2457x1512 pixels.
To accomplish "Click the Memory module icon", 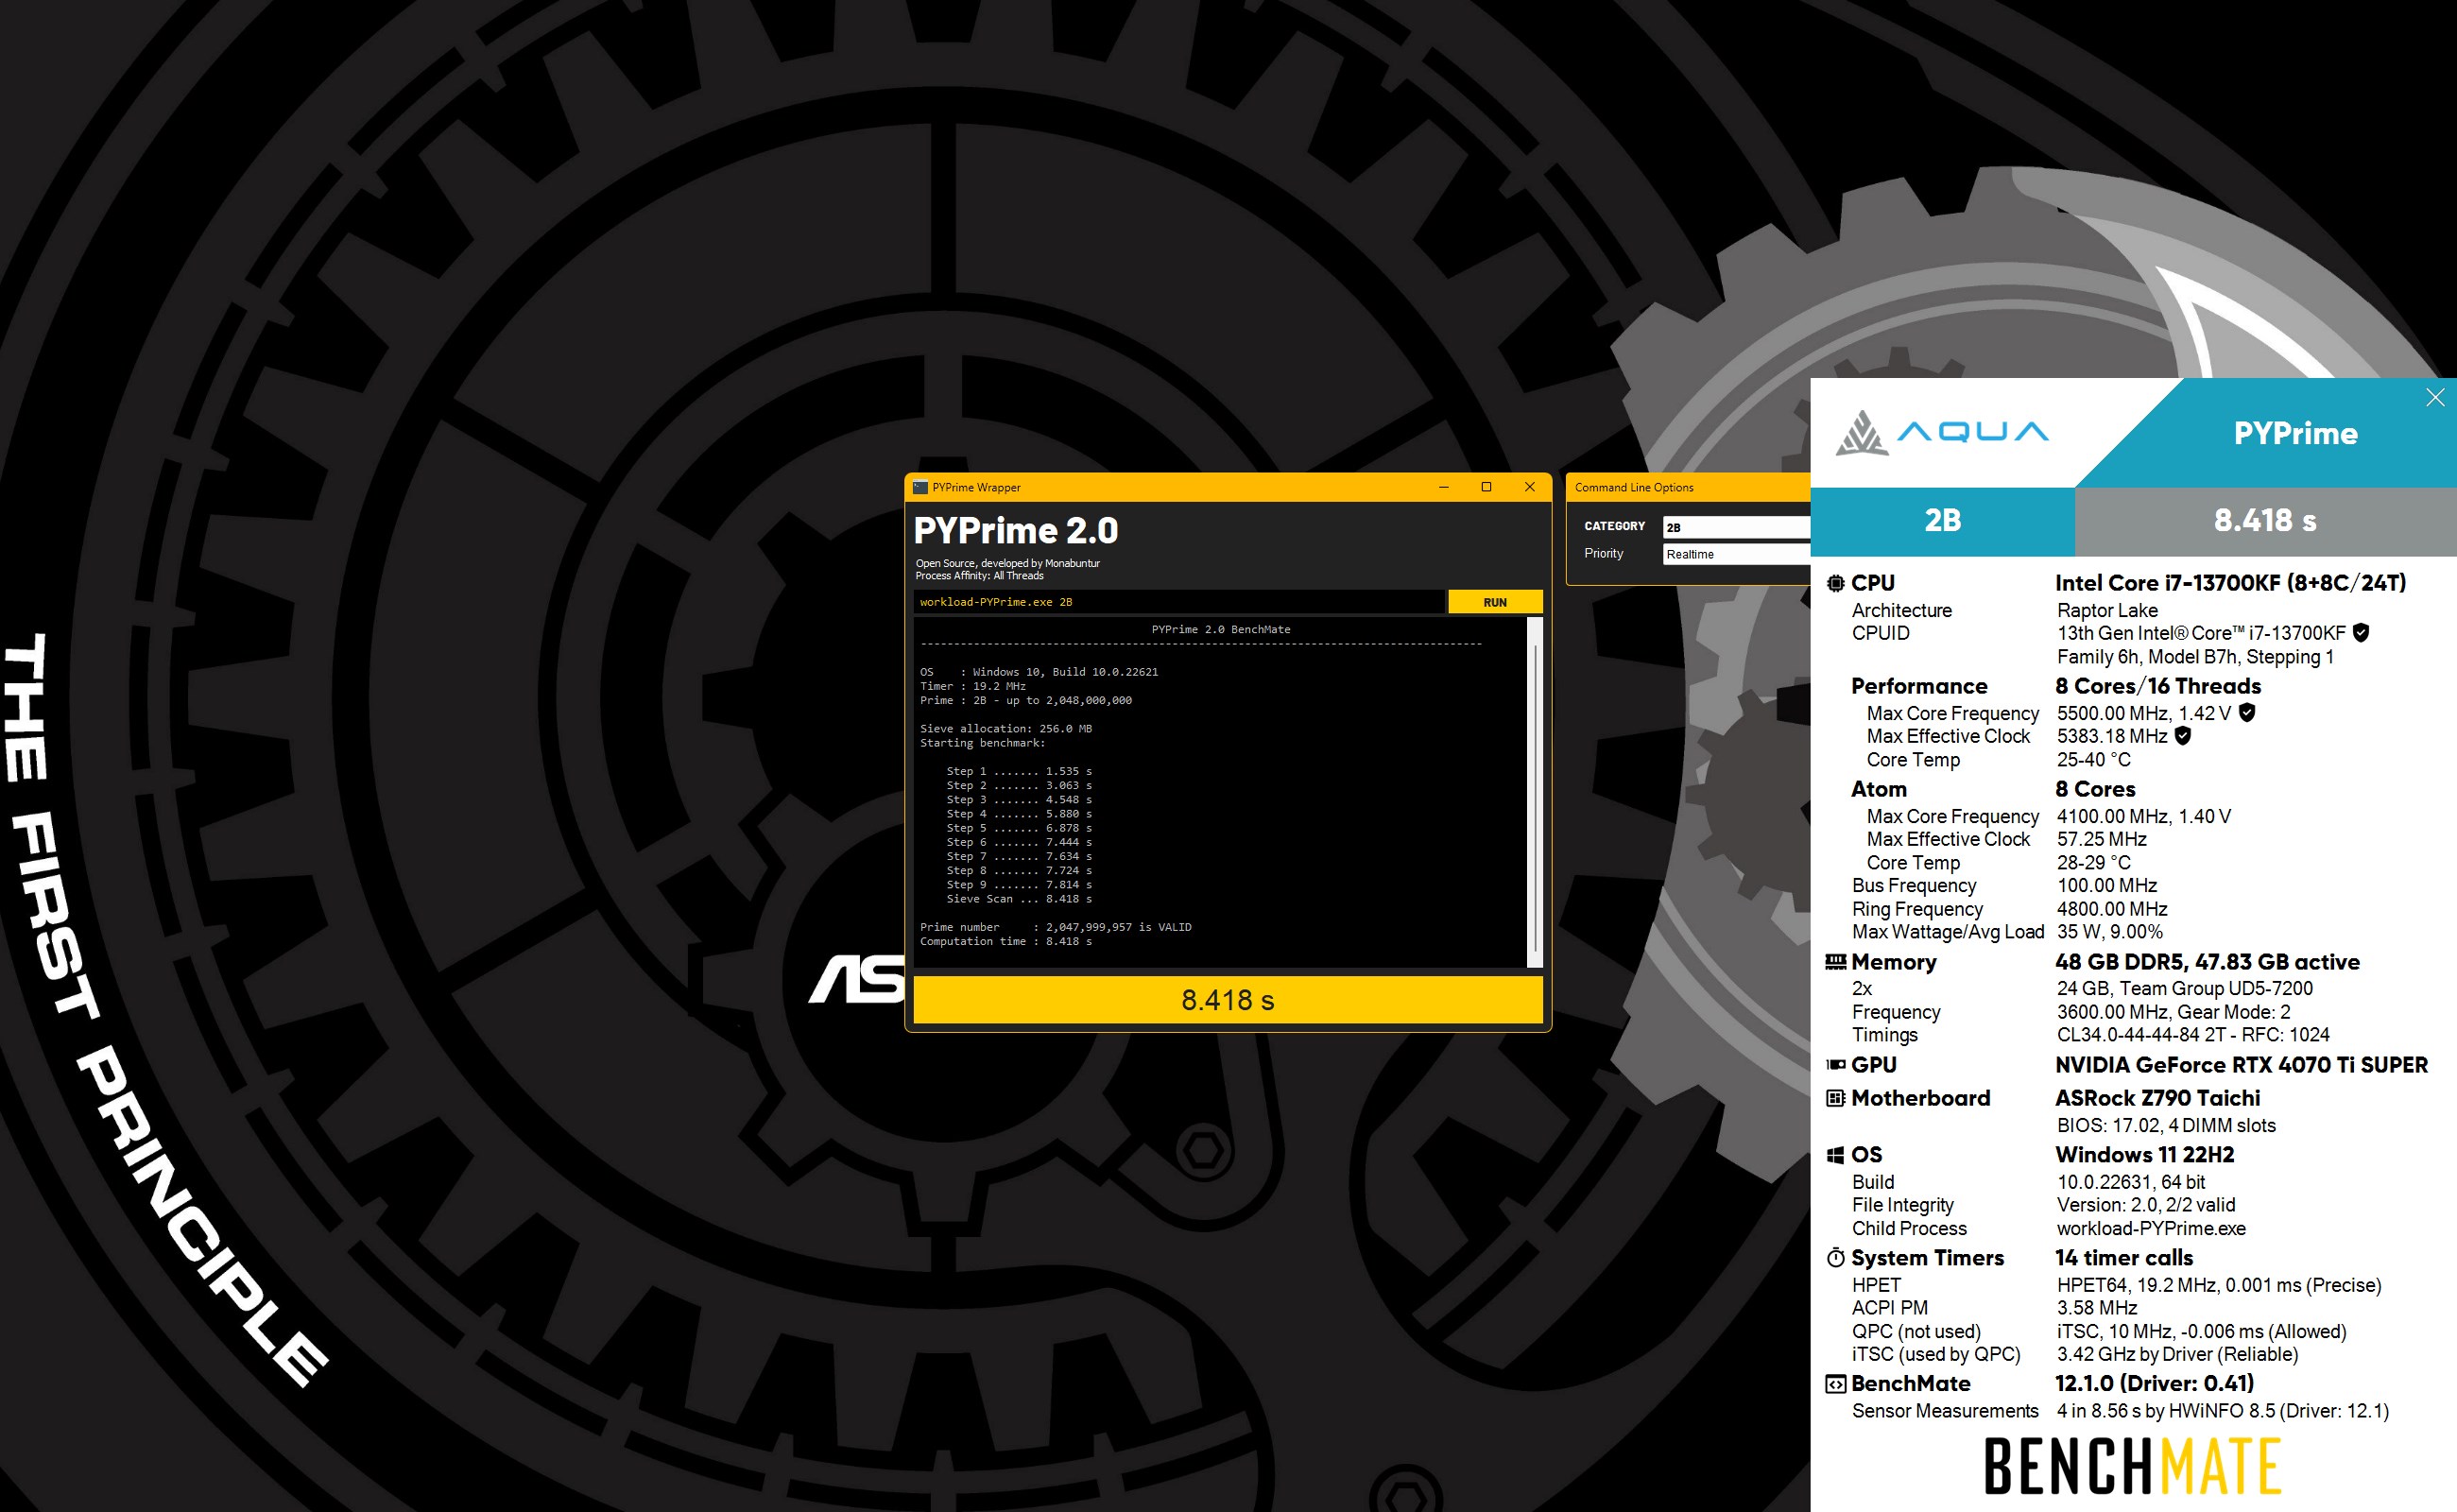I will coord(1836,962).
